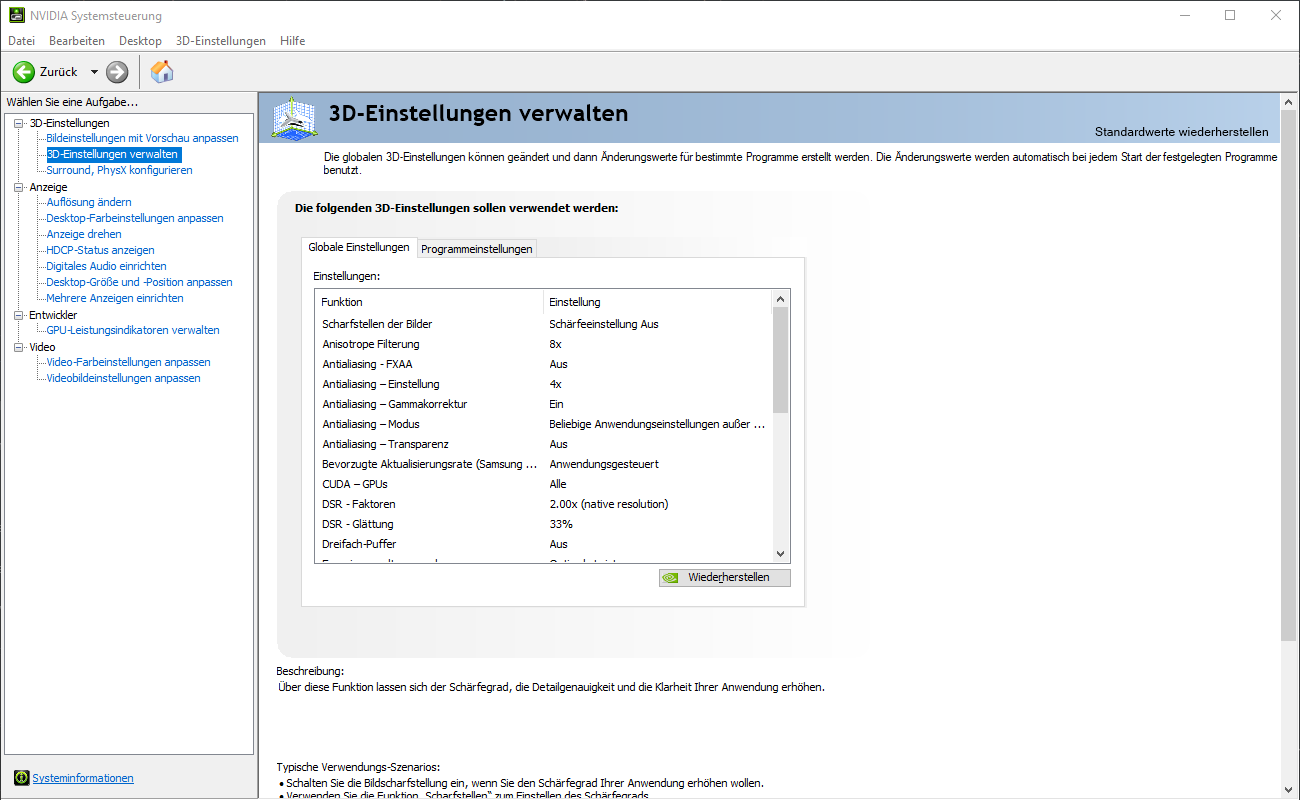Open HDCP-Status anzeigen
The image size is (1300, 800).
100,250
